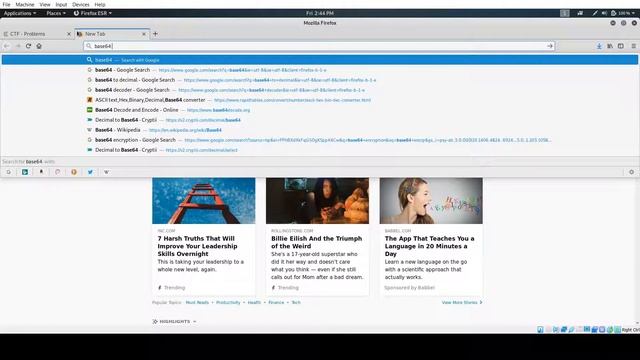Screen dimensions: 640x360
Task: Click the 'Finance' popular topic
Action: 276,302
